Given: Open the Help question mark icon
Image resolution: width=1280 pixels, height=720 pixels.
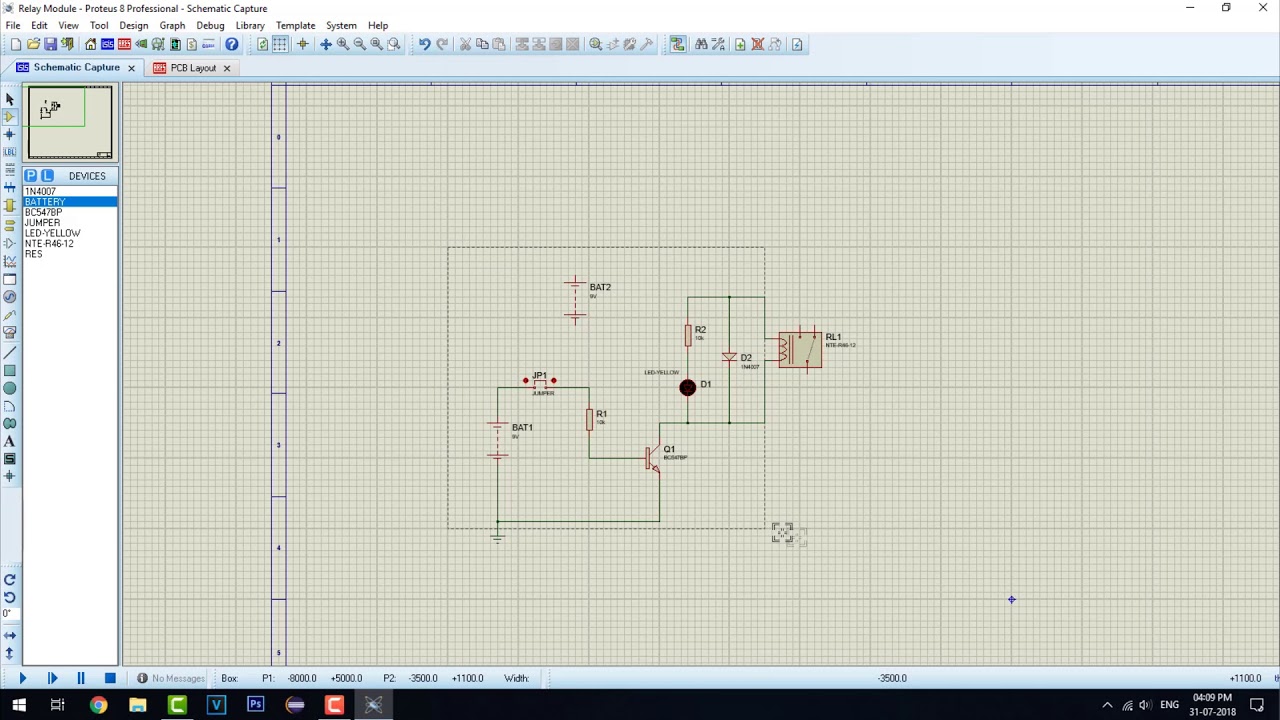Looking at the screenshot, I should coord(231,44).
